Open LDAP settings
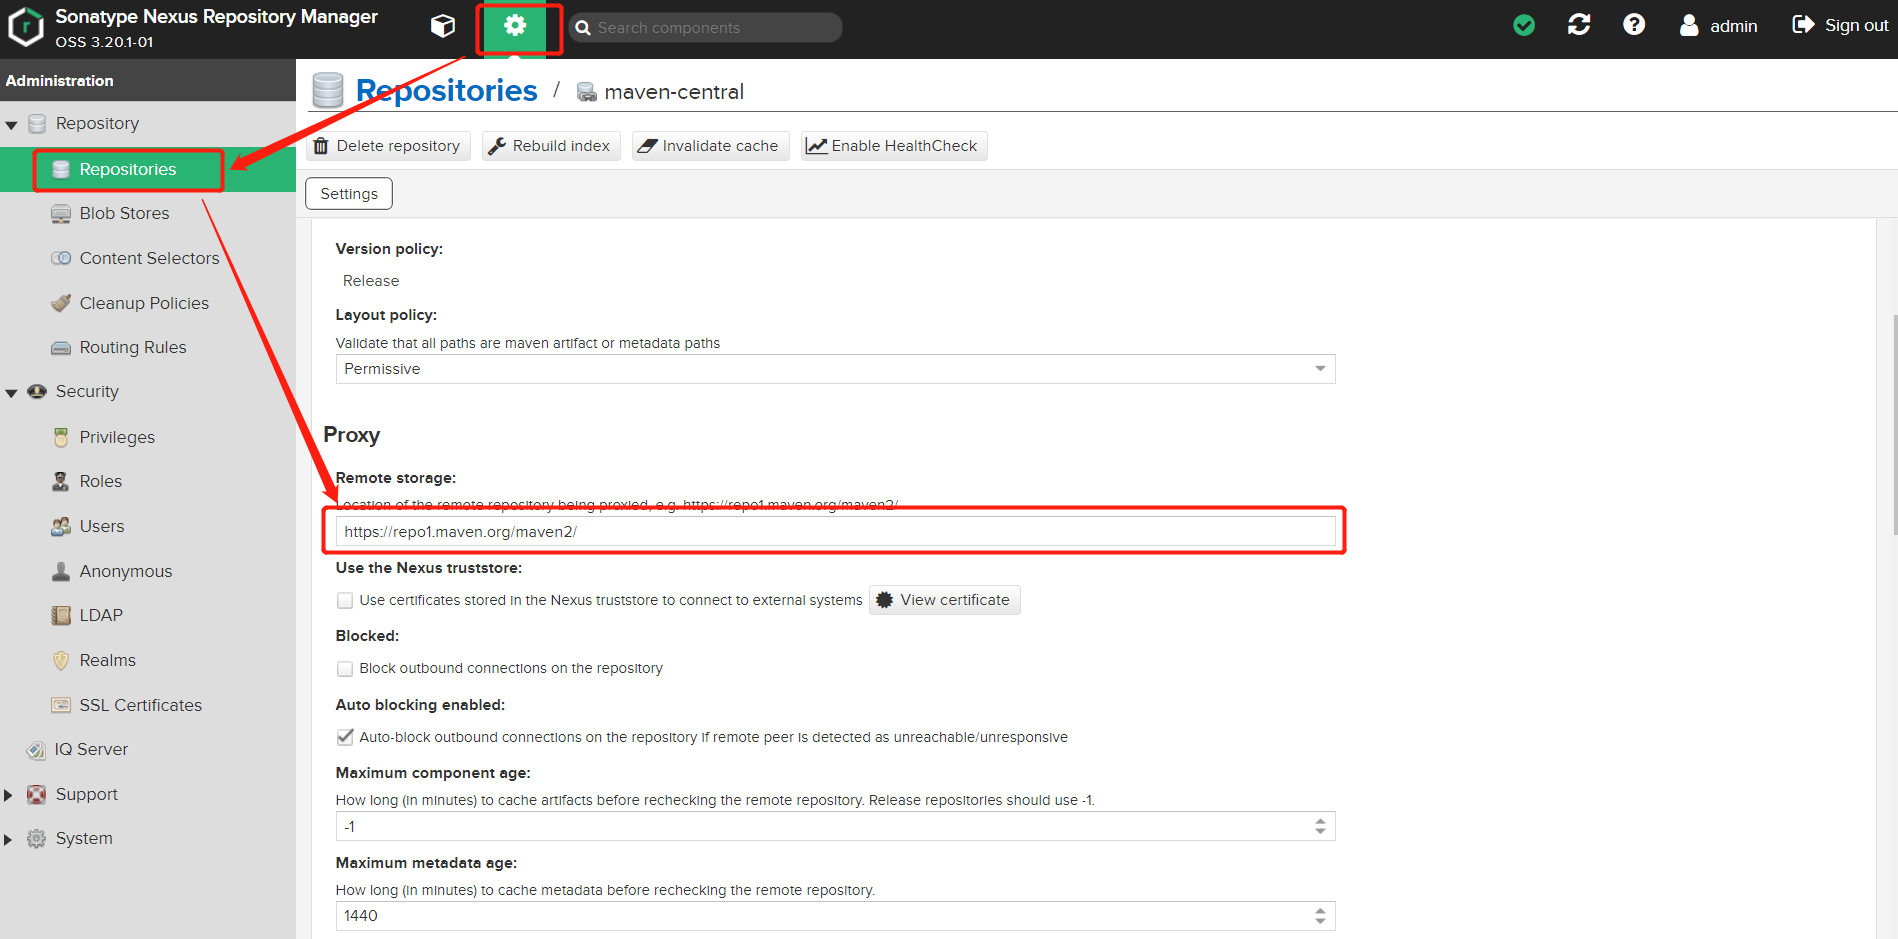Viewport: 1898px width, 939px height. click(x=101, y=615)
